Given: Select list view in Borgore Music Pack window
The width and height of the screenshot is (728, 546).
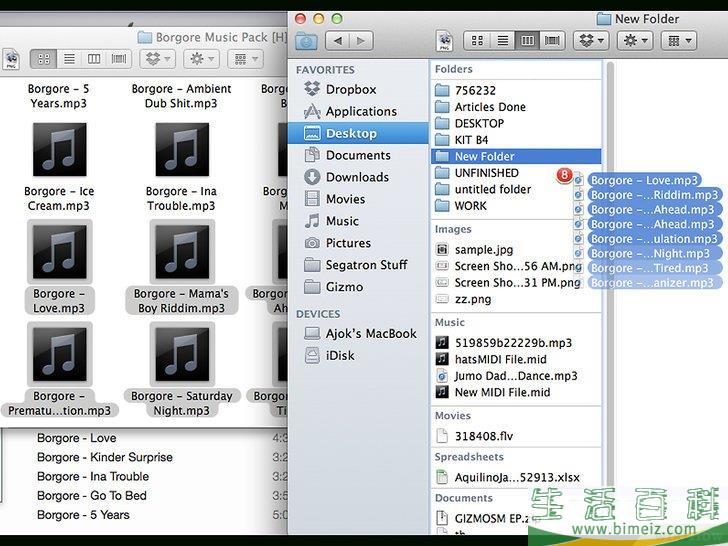Looking at the screenshot, I should click(69, 59).
